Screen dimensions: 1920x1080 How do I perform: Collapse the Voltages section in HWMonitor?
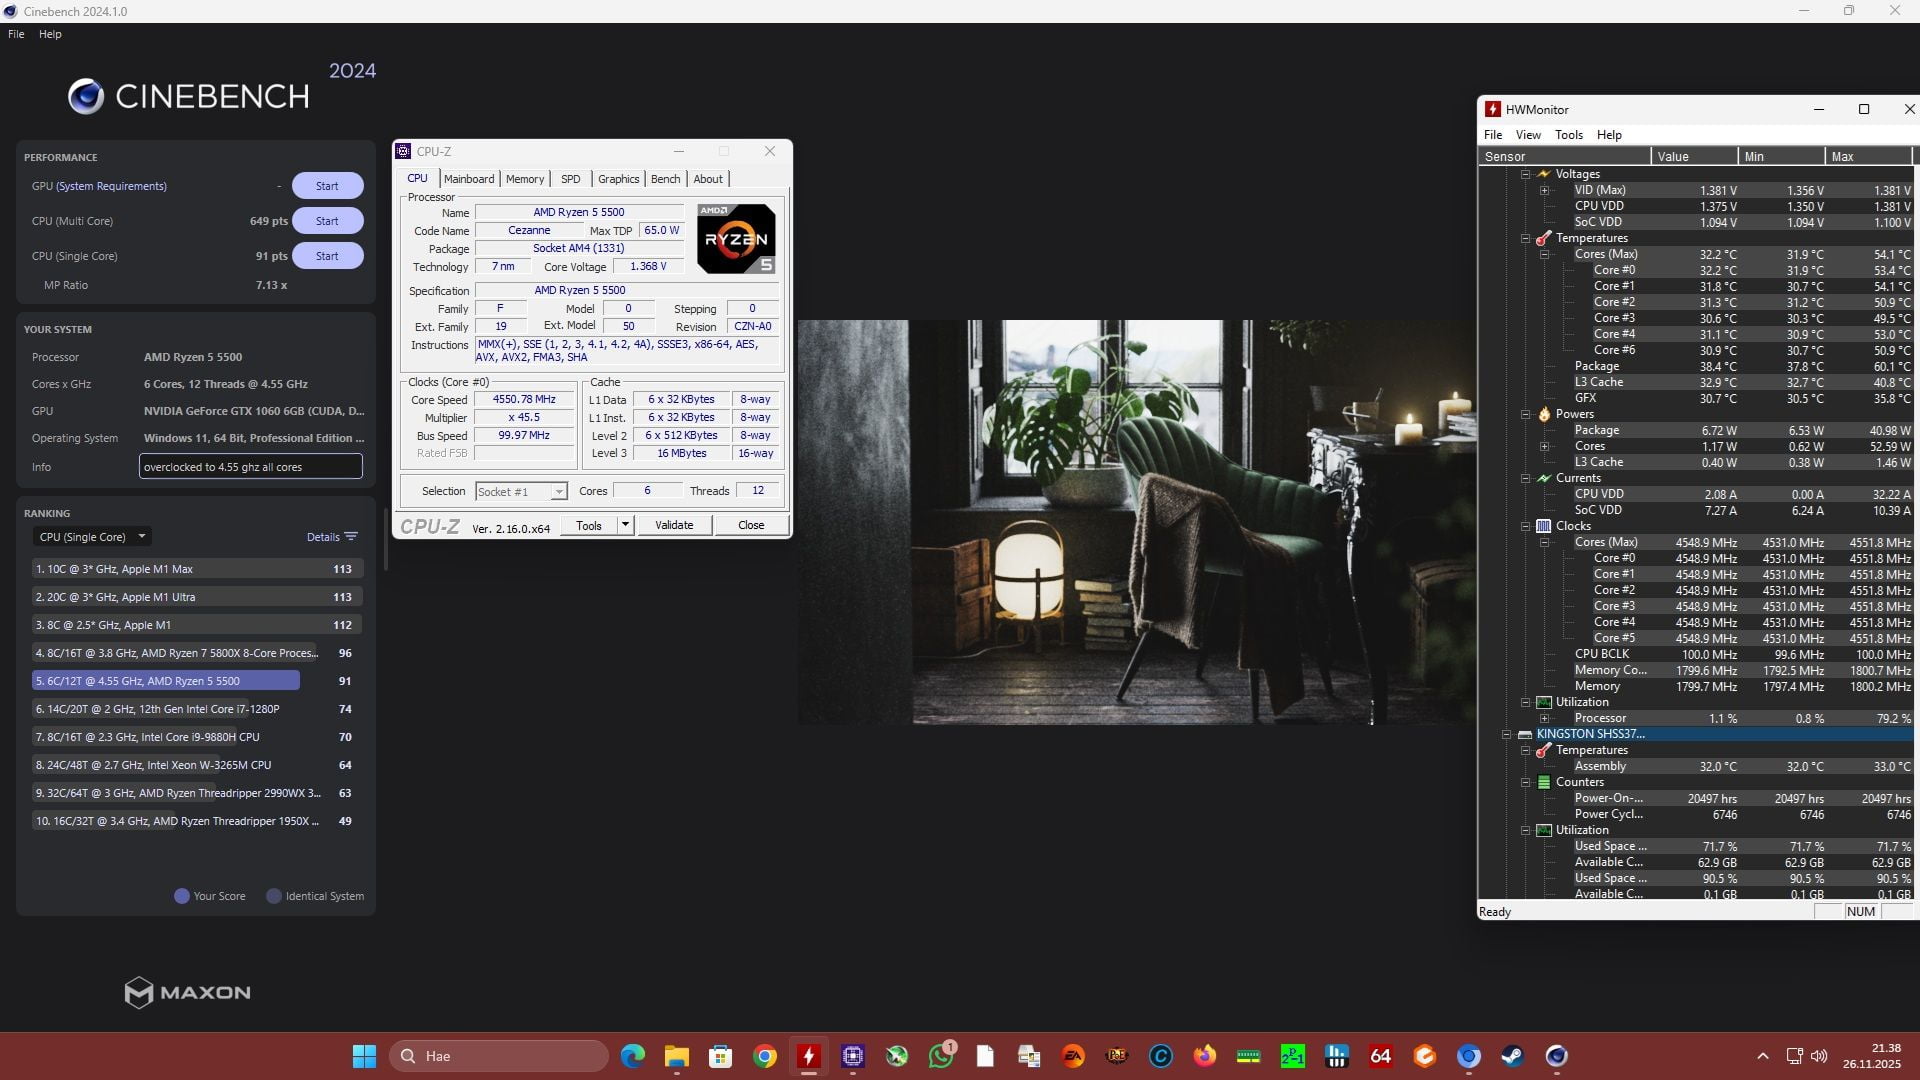1526,174
